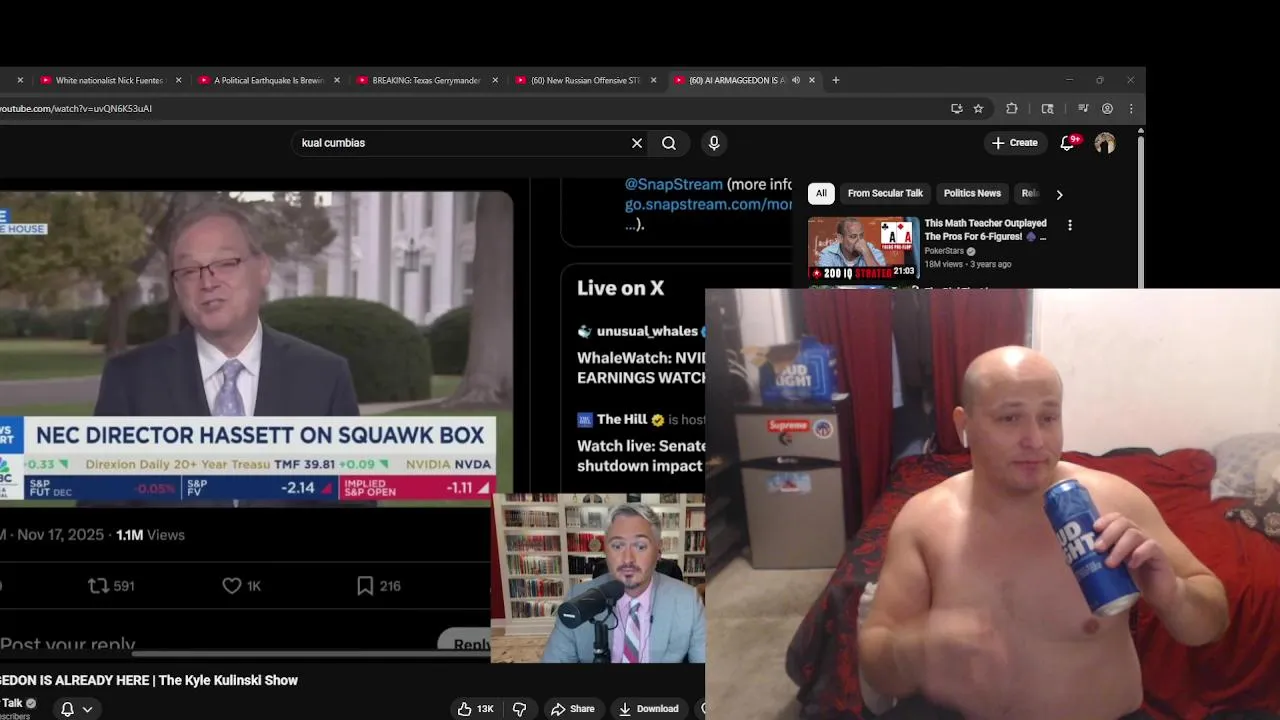Close the AI ARMAGEDDON tab
This screenshot has width=1280, height=720.
pyautogui.click(x=812, y=80)
